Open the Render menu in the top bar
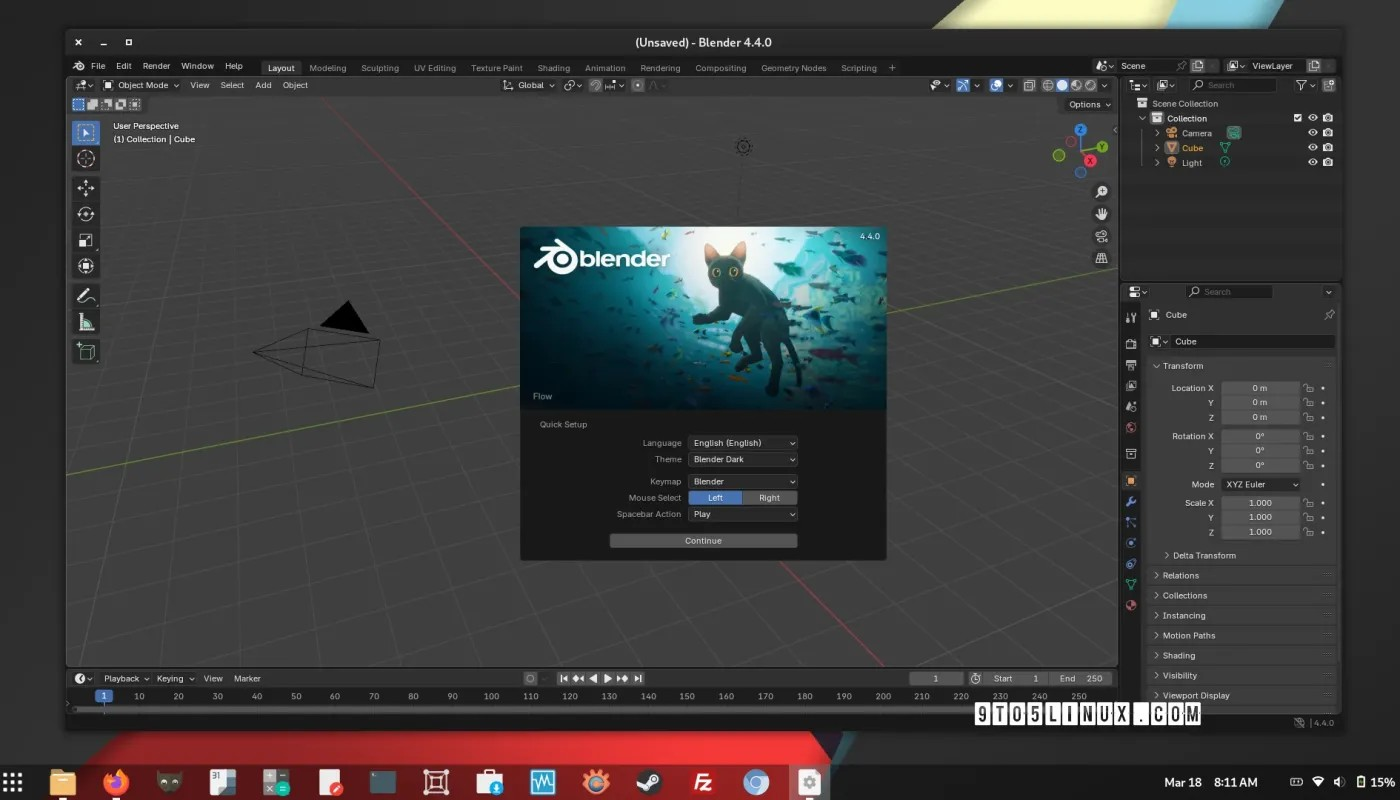The height and width of the screenshot is (800, 1400). coord(156,65)
